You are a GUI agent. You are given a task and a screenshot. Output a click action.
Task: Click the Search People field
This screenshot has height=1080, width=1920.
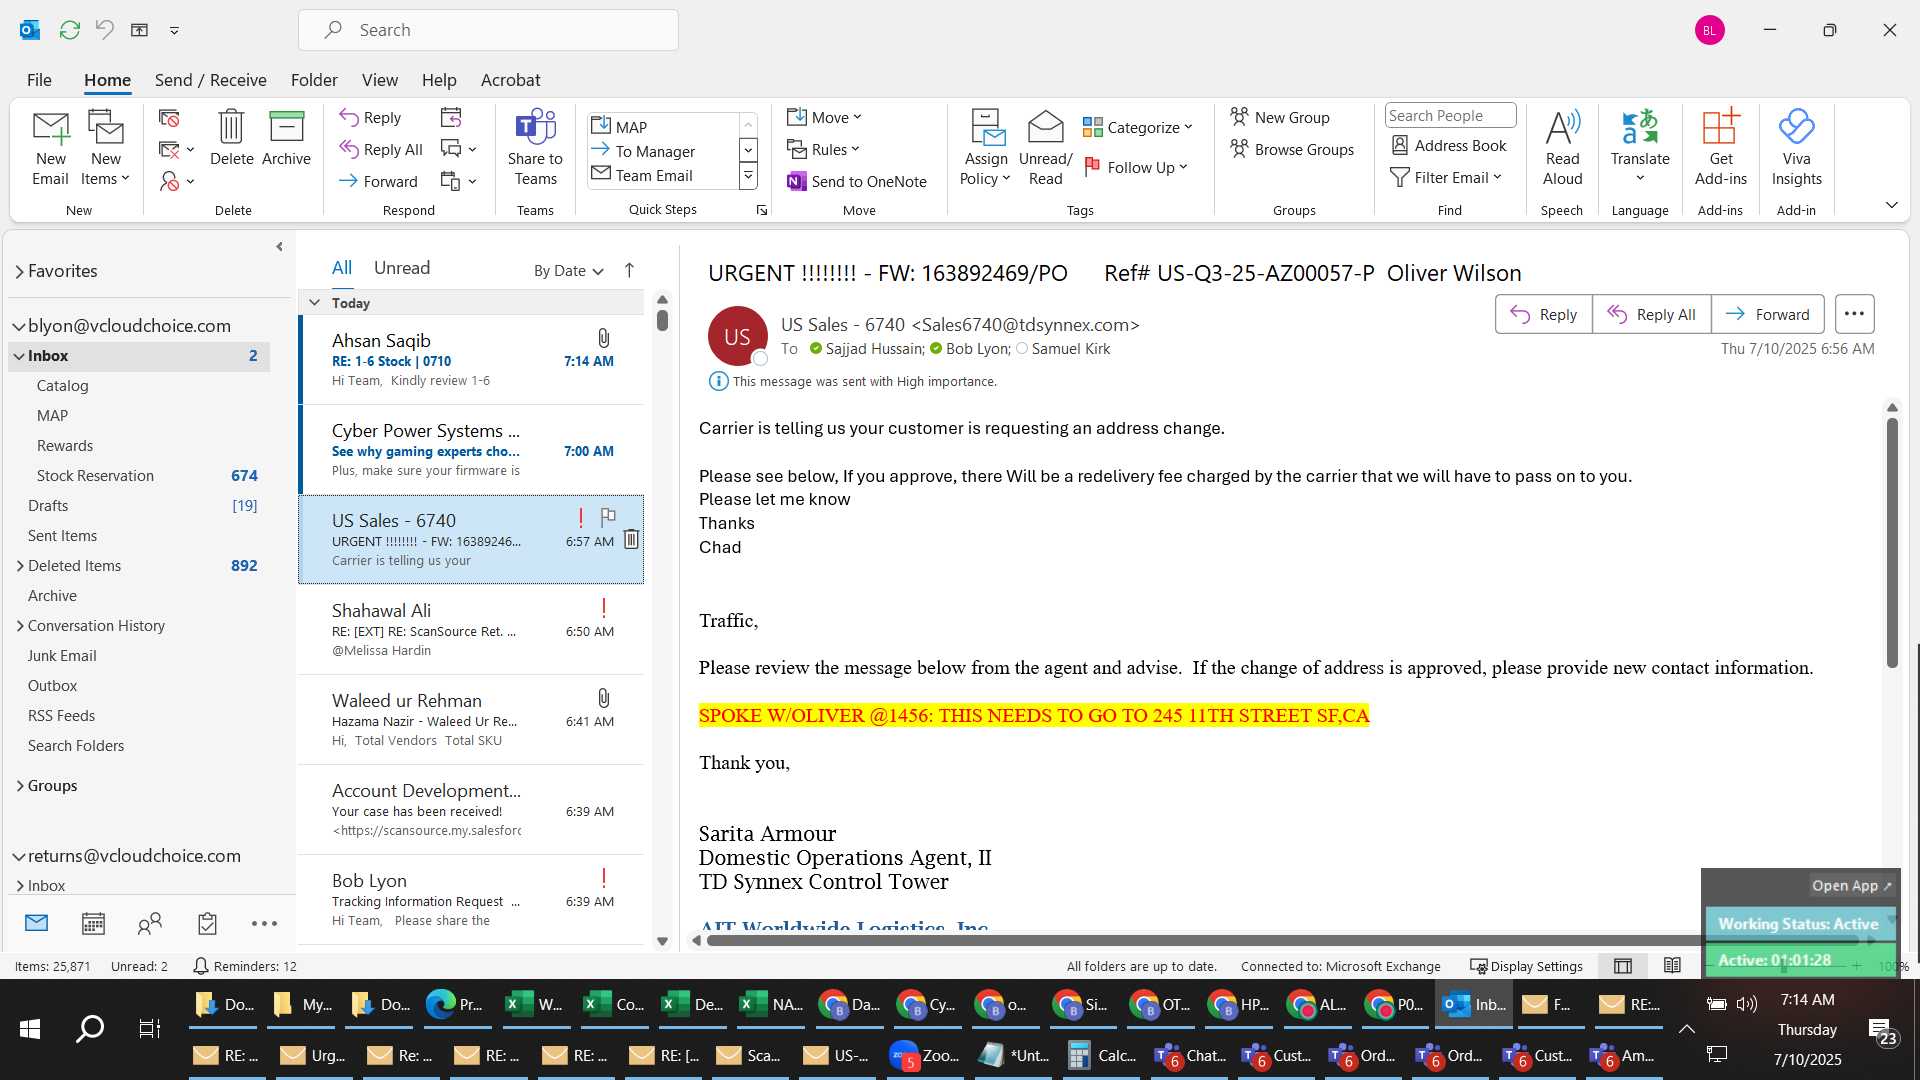[1450, 116]
